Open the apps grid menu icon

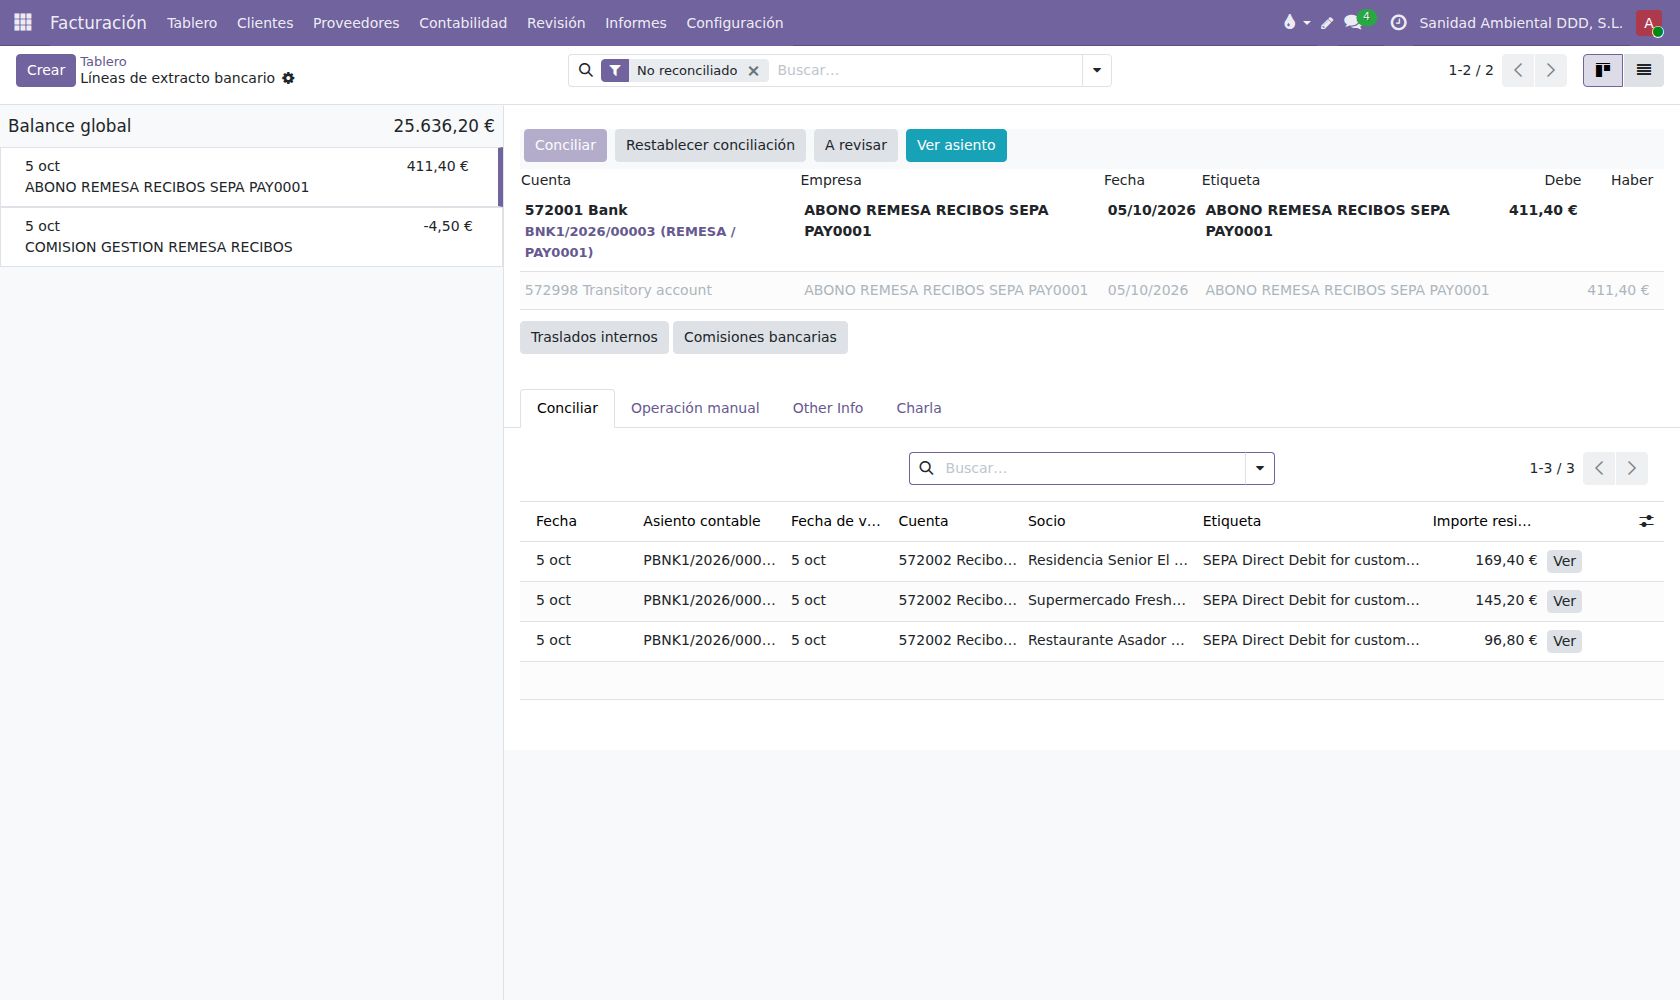coord(23,22)
